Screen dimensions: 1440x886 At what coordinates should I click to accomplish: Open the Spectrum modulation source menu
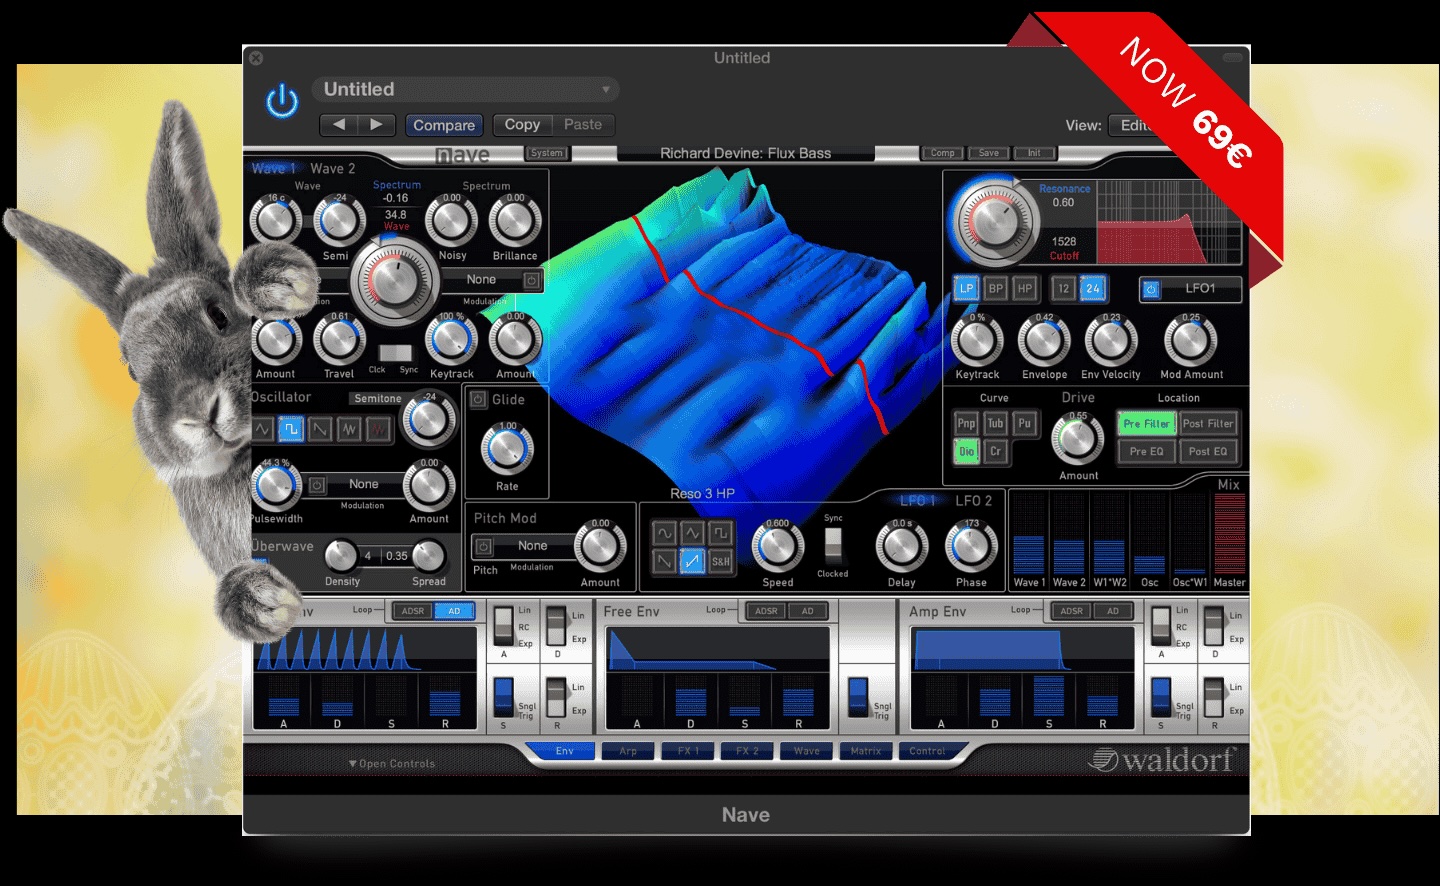(482, 280)
